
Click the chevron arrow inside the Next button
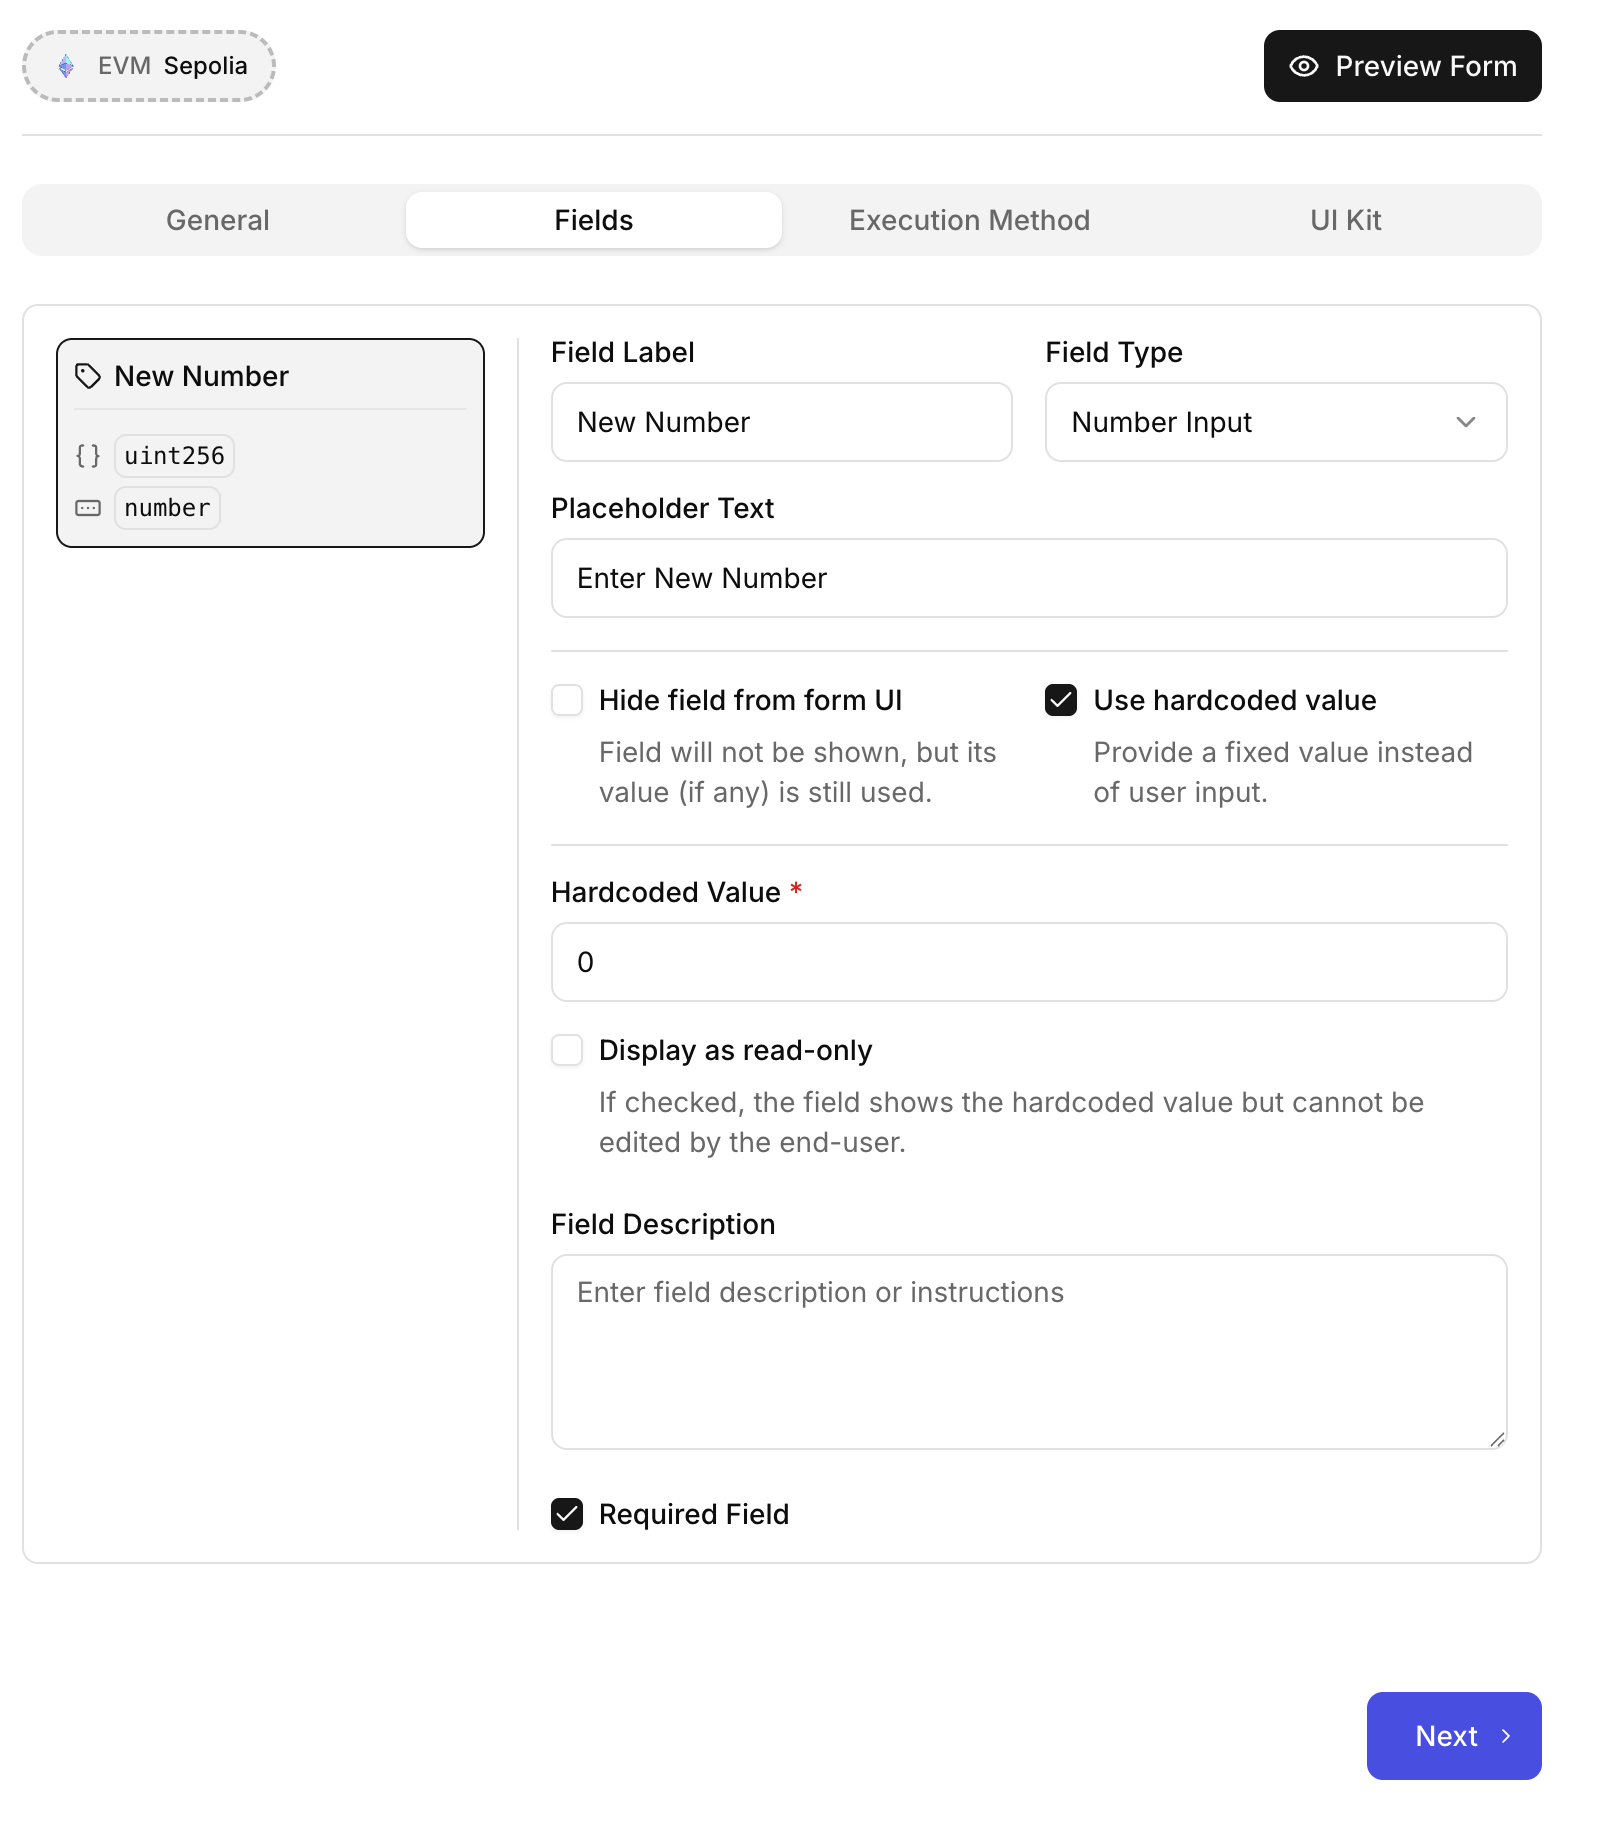pos(1506,1737)
